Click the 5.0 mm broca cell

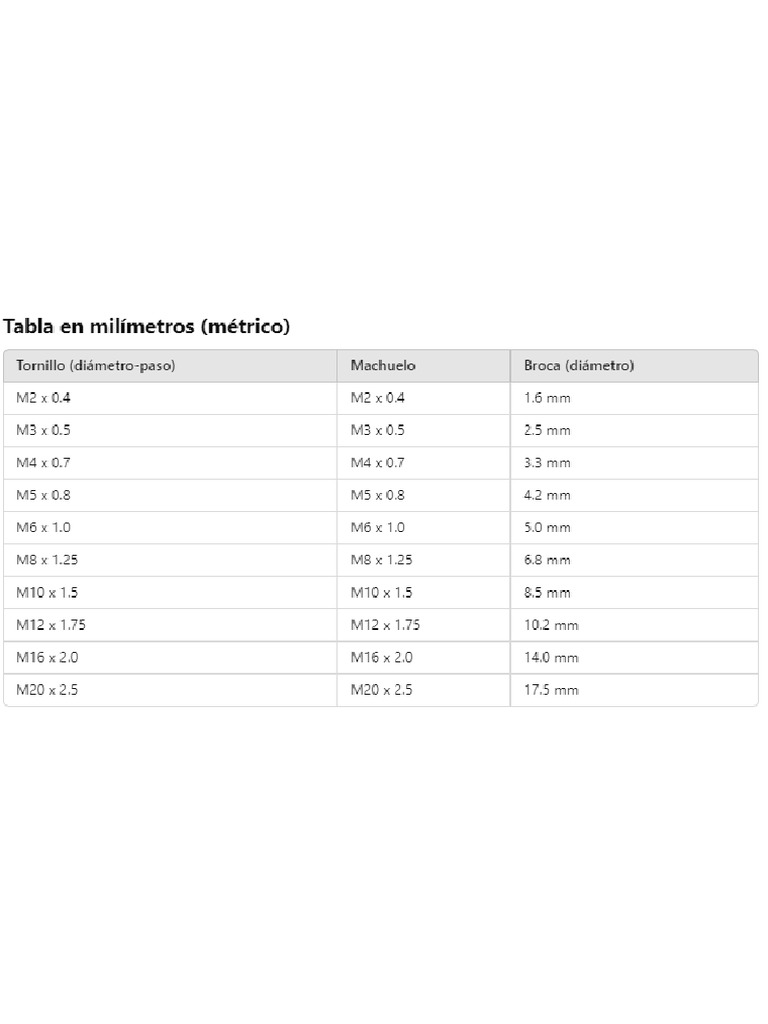tap(547, 527)
